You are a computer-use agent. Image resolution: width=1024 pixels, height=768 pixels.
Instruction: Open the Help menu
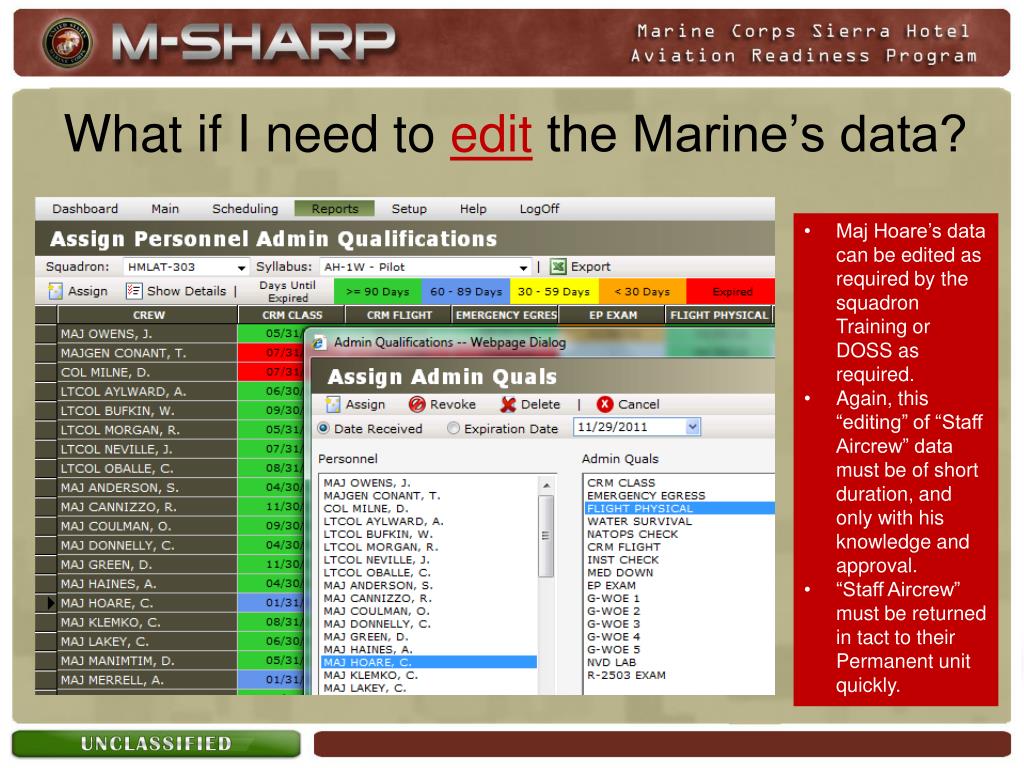point(473,209)
